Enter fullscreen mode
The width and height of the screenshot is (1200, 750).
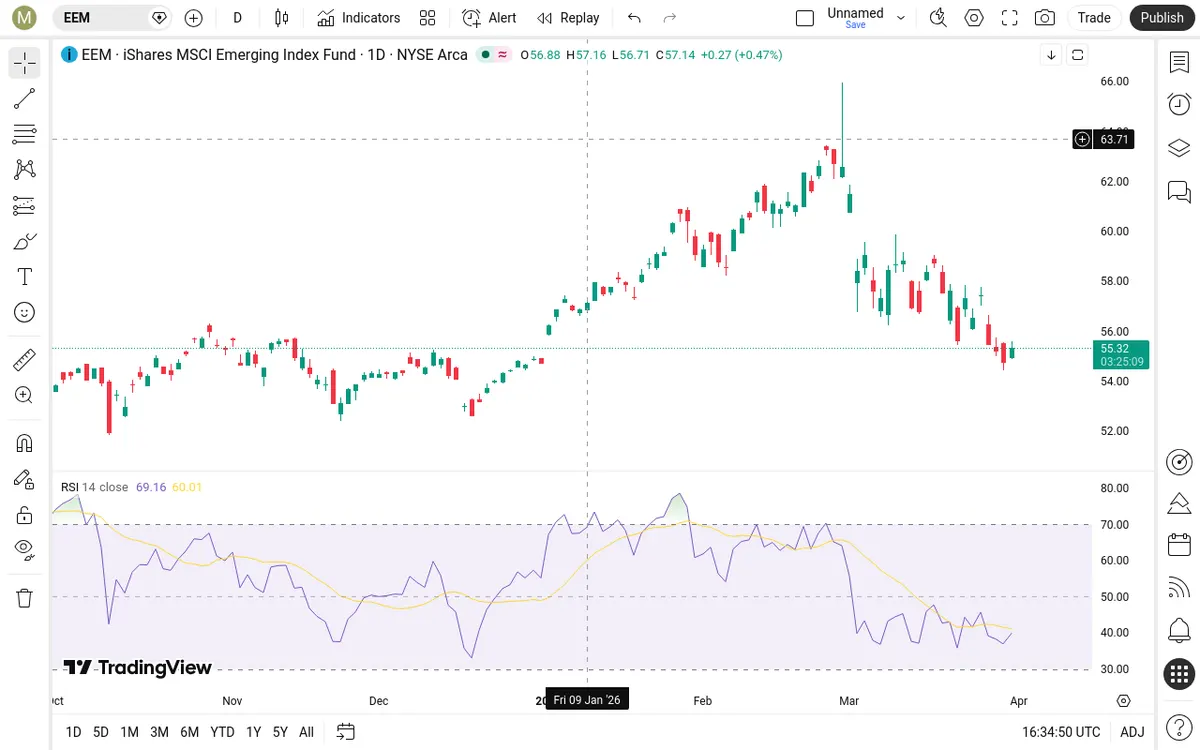coord(1009,17)
